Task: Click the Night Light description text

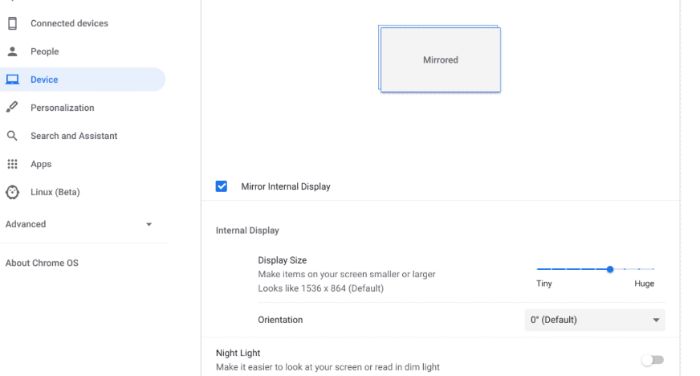Action: click(x=328, y=367)
